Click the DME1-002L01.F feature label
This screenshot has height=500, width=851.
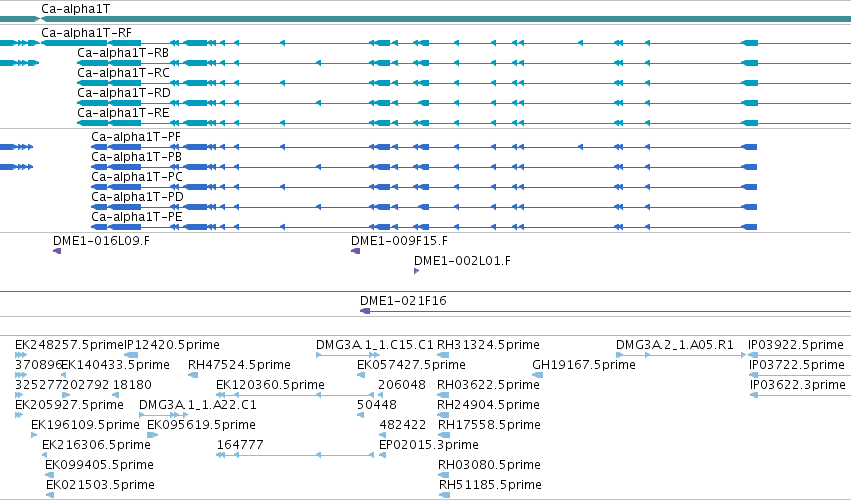click(462, 261)
